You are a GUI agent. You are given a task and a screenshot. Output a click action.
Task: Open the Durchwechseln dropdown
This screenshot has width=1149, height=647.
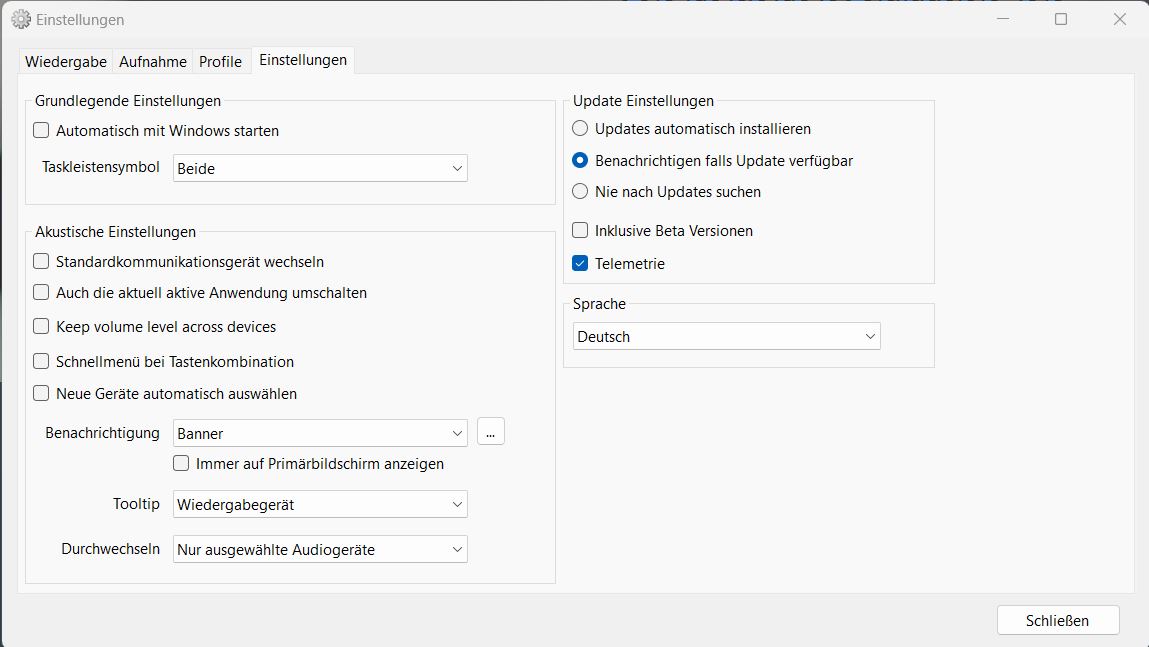point(320,549)
